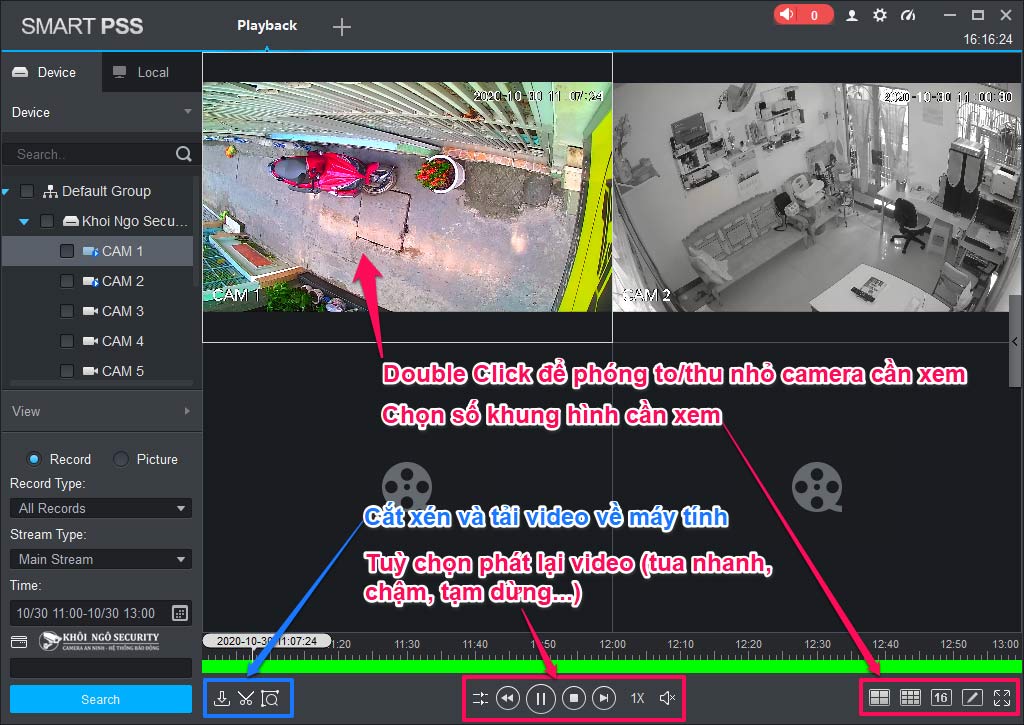The width and height of the screenshot is (1024, 725).
Task: Select the scissors clip tool
Action: 246,698
